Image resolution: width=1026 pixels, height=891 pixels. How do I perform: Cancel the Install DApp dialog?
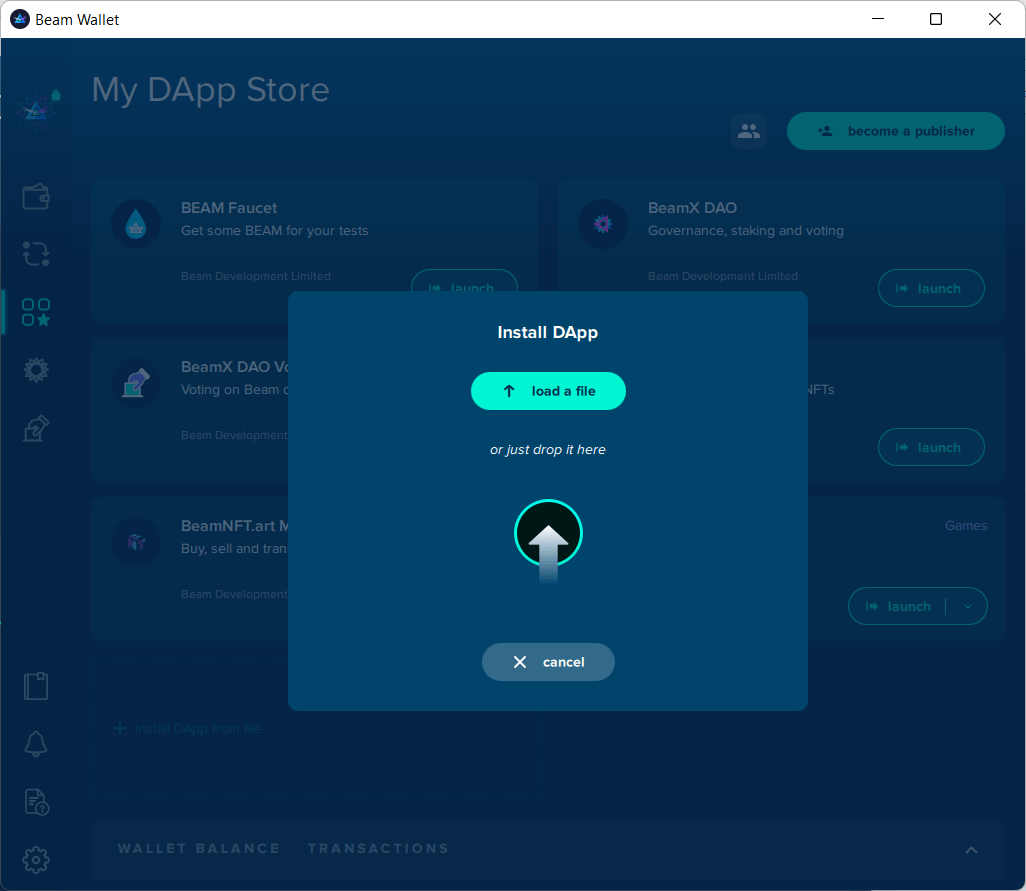(548, 662)
